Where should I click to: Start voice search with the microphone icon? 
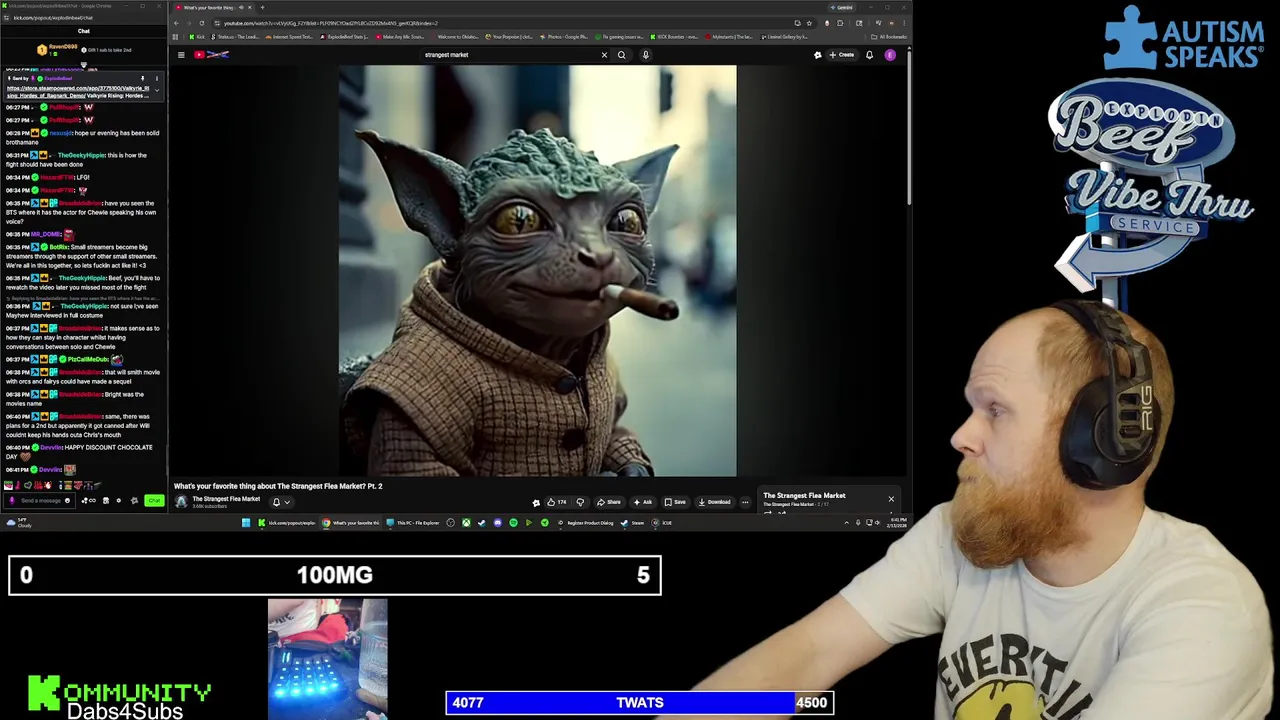(x=646, y=55)
